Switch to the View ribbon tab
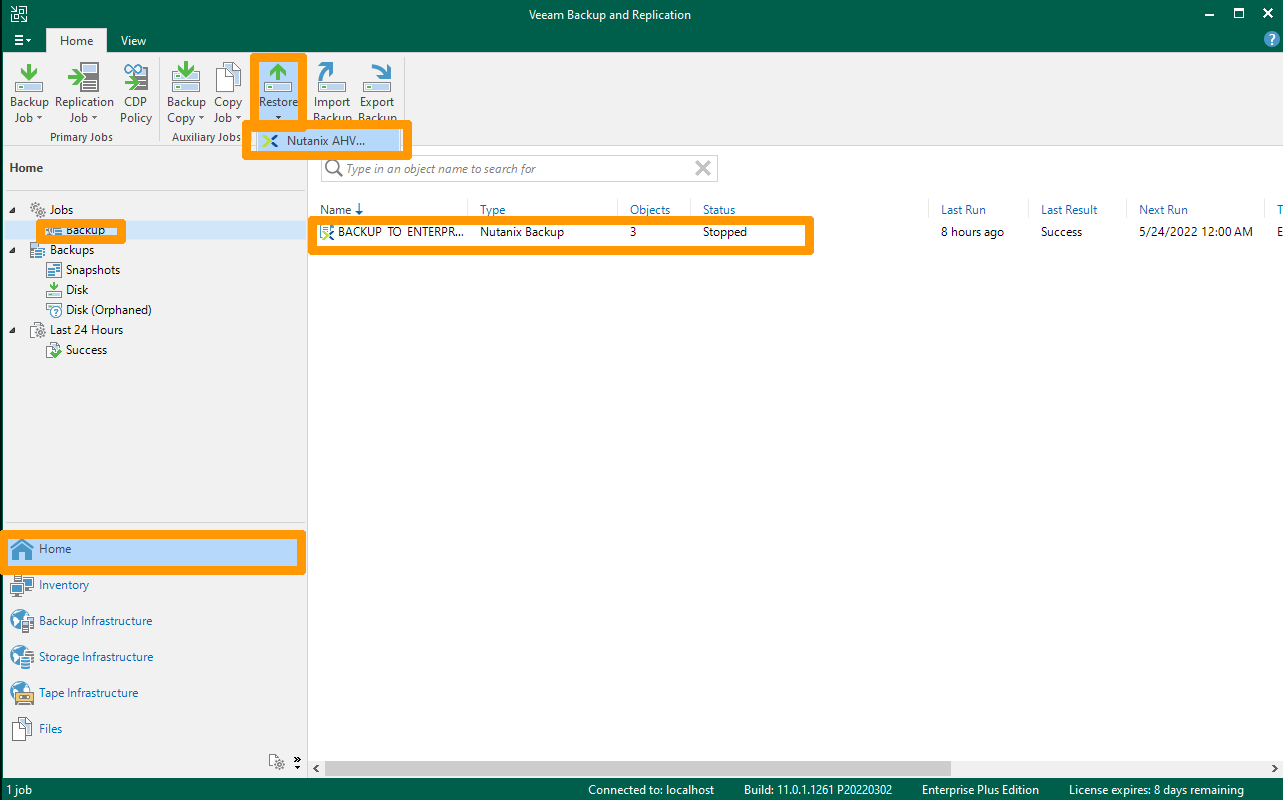This screenshot has width=1283, height=800. tap(133, 41)
